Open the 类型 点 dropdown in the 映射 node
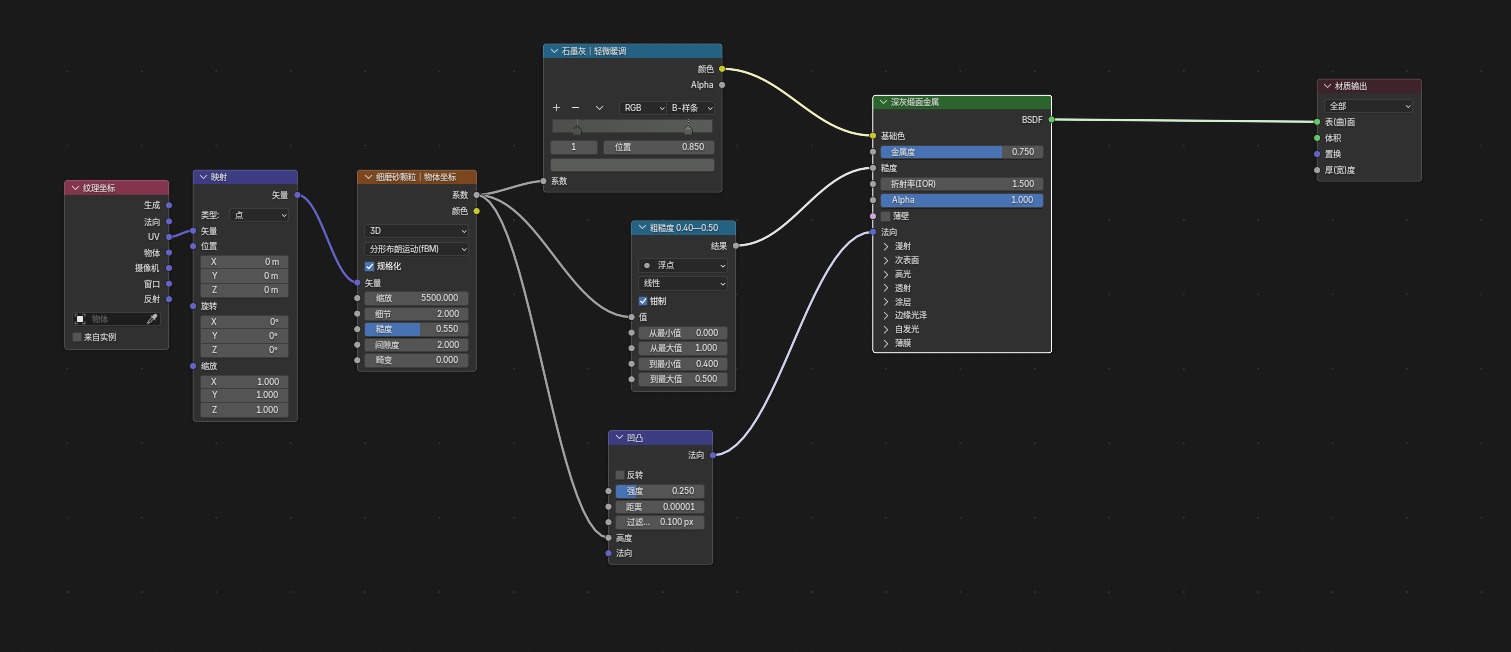1511x652 pixels. [259, 215]
